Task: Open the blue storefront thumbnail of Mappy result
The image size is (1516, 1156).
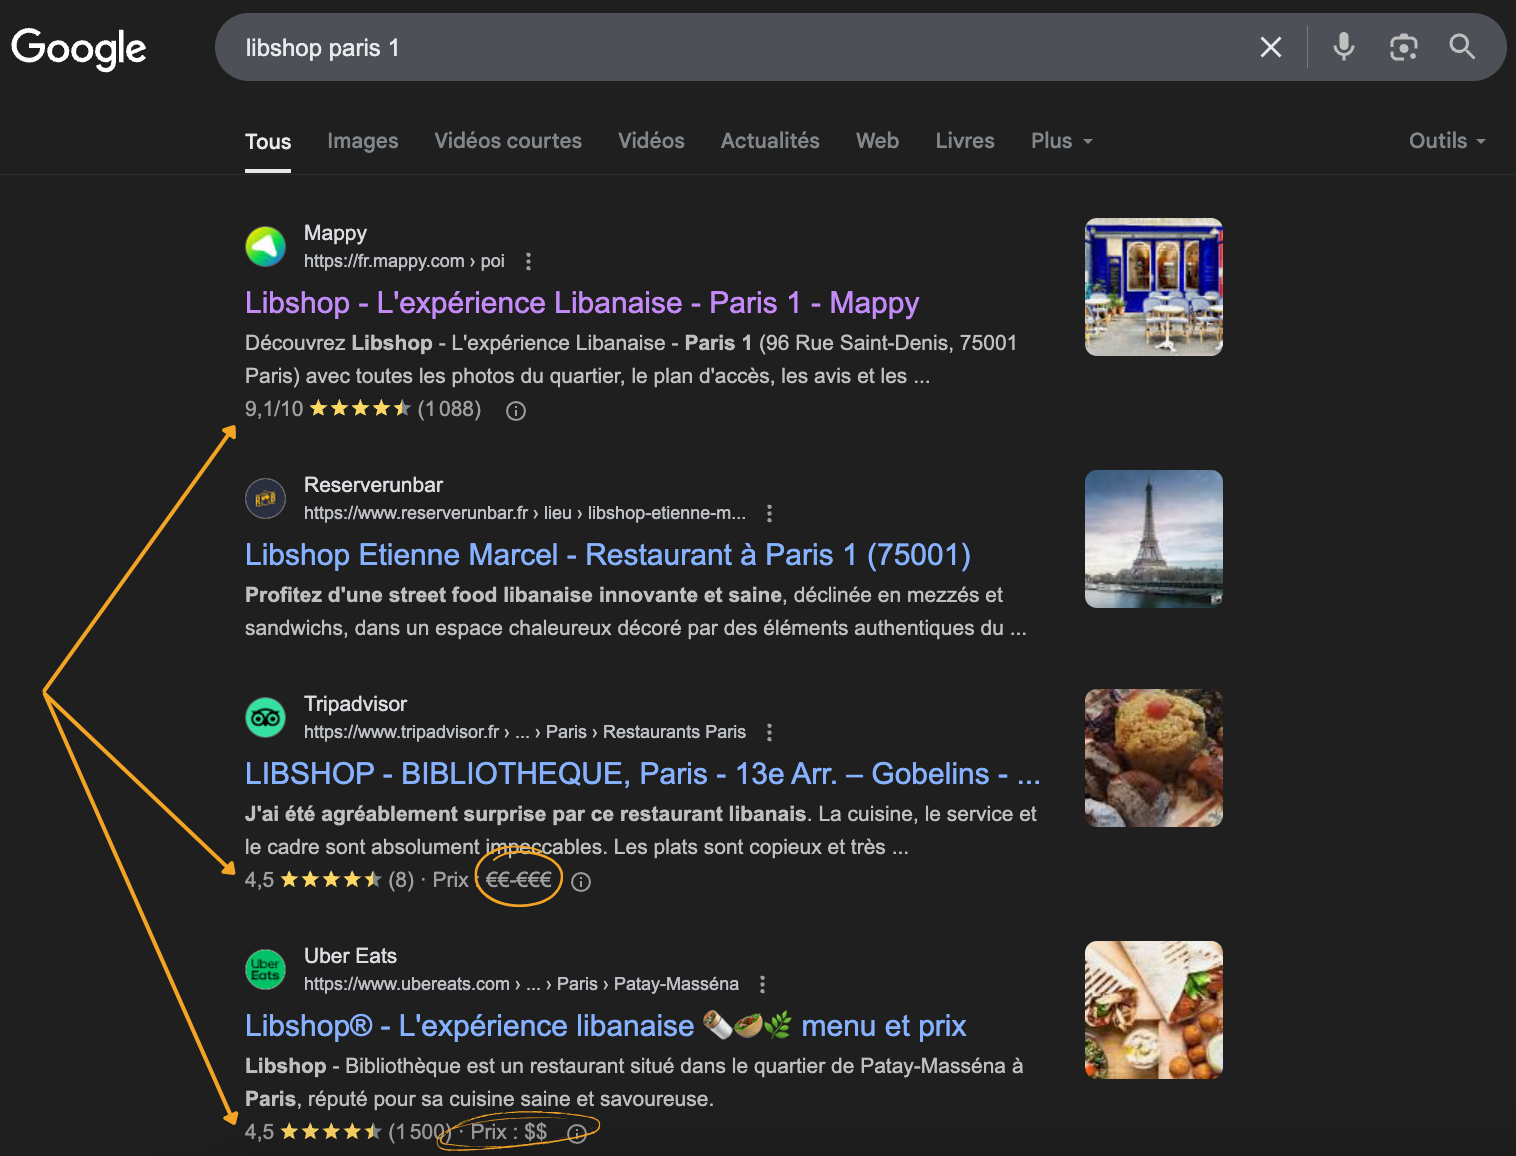Action: tap(1154, 287)
